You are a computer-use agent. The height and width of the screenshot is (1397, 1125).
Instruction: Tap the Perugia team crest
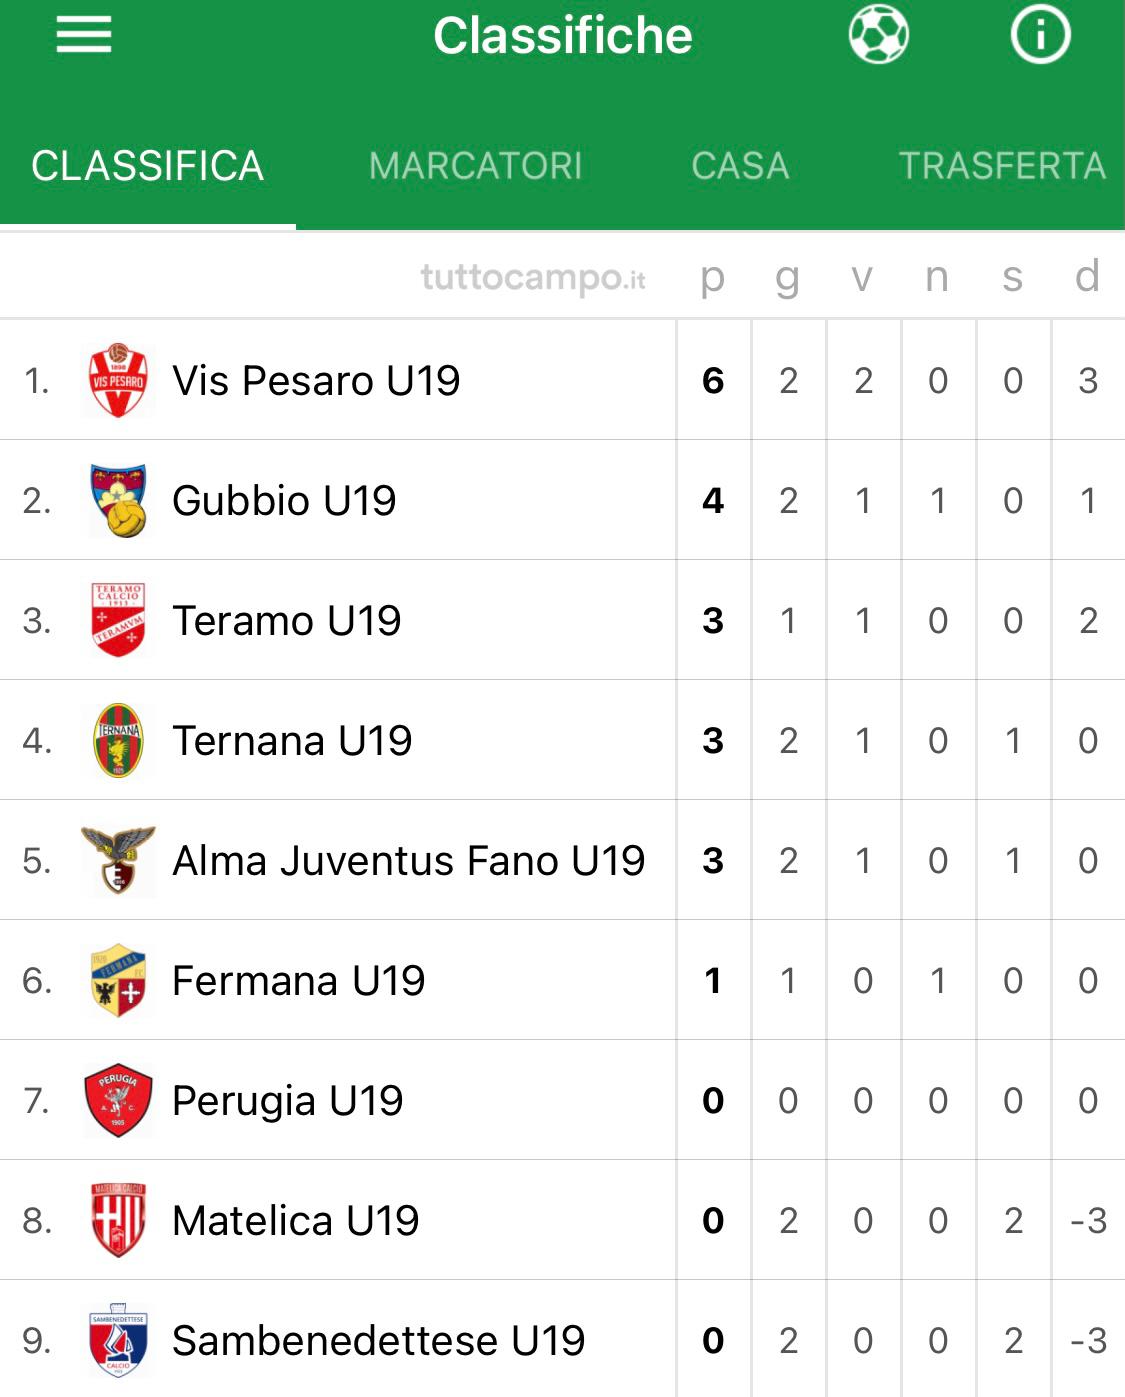(118, 1100)
